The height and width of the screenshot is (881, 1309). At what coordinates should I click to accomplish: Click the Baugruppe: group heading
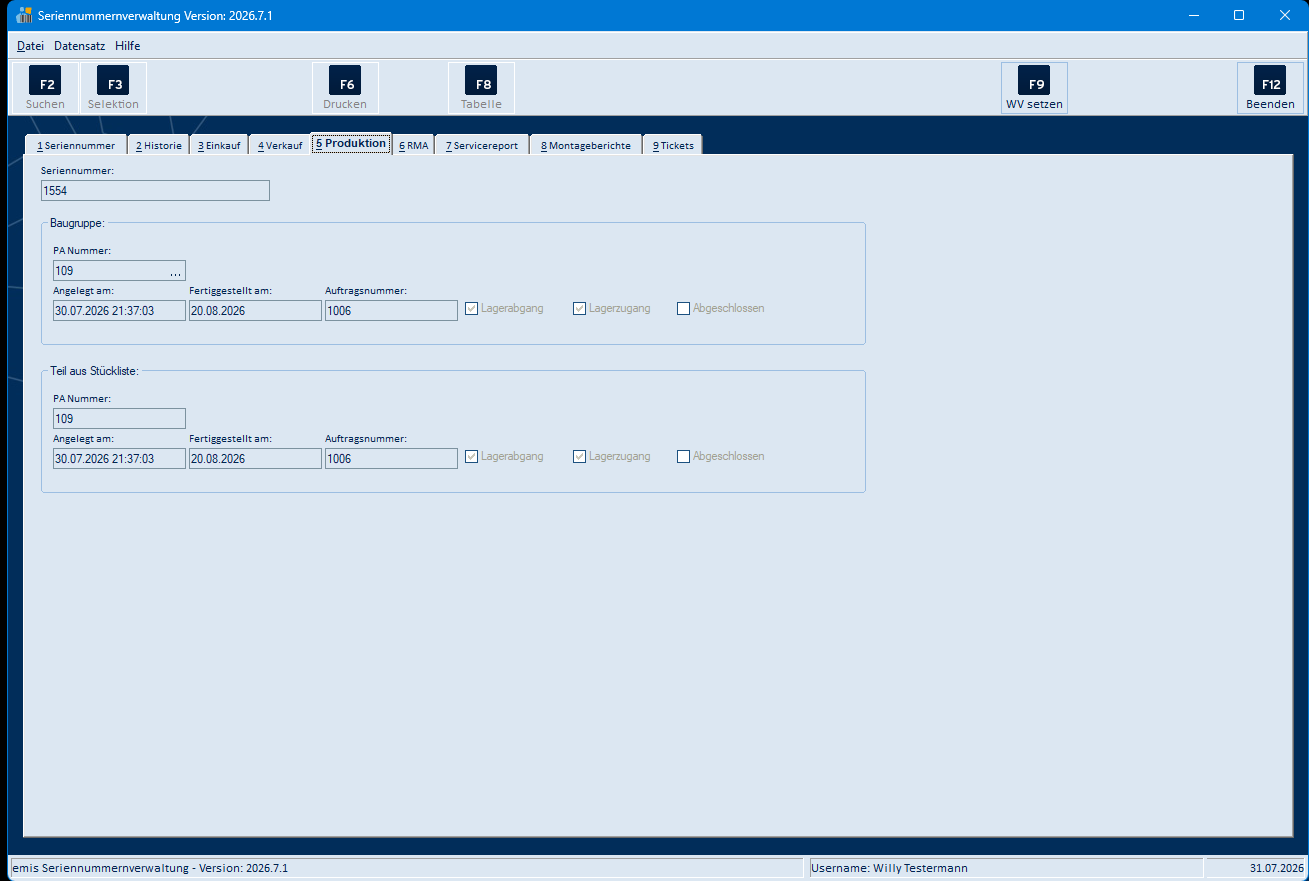pos(77,223)
